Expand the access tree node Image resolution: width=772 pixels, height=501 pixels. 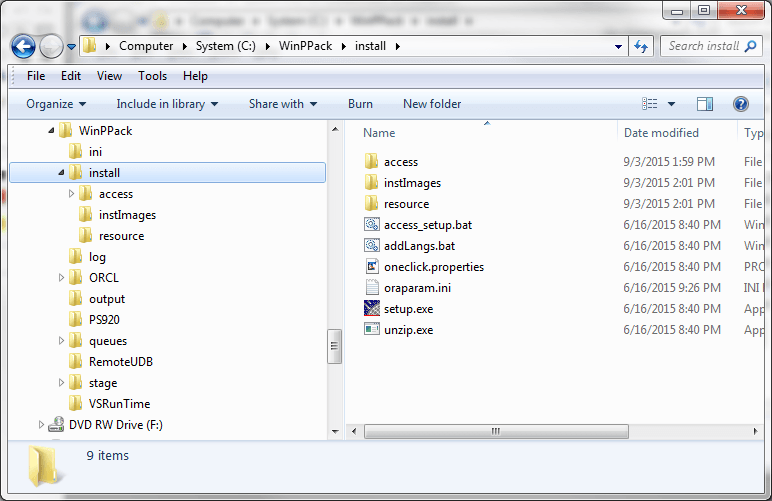pos(71,194)
